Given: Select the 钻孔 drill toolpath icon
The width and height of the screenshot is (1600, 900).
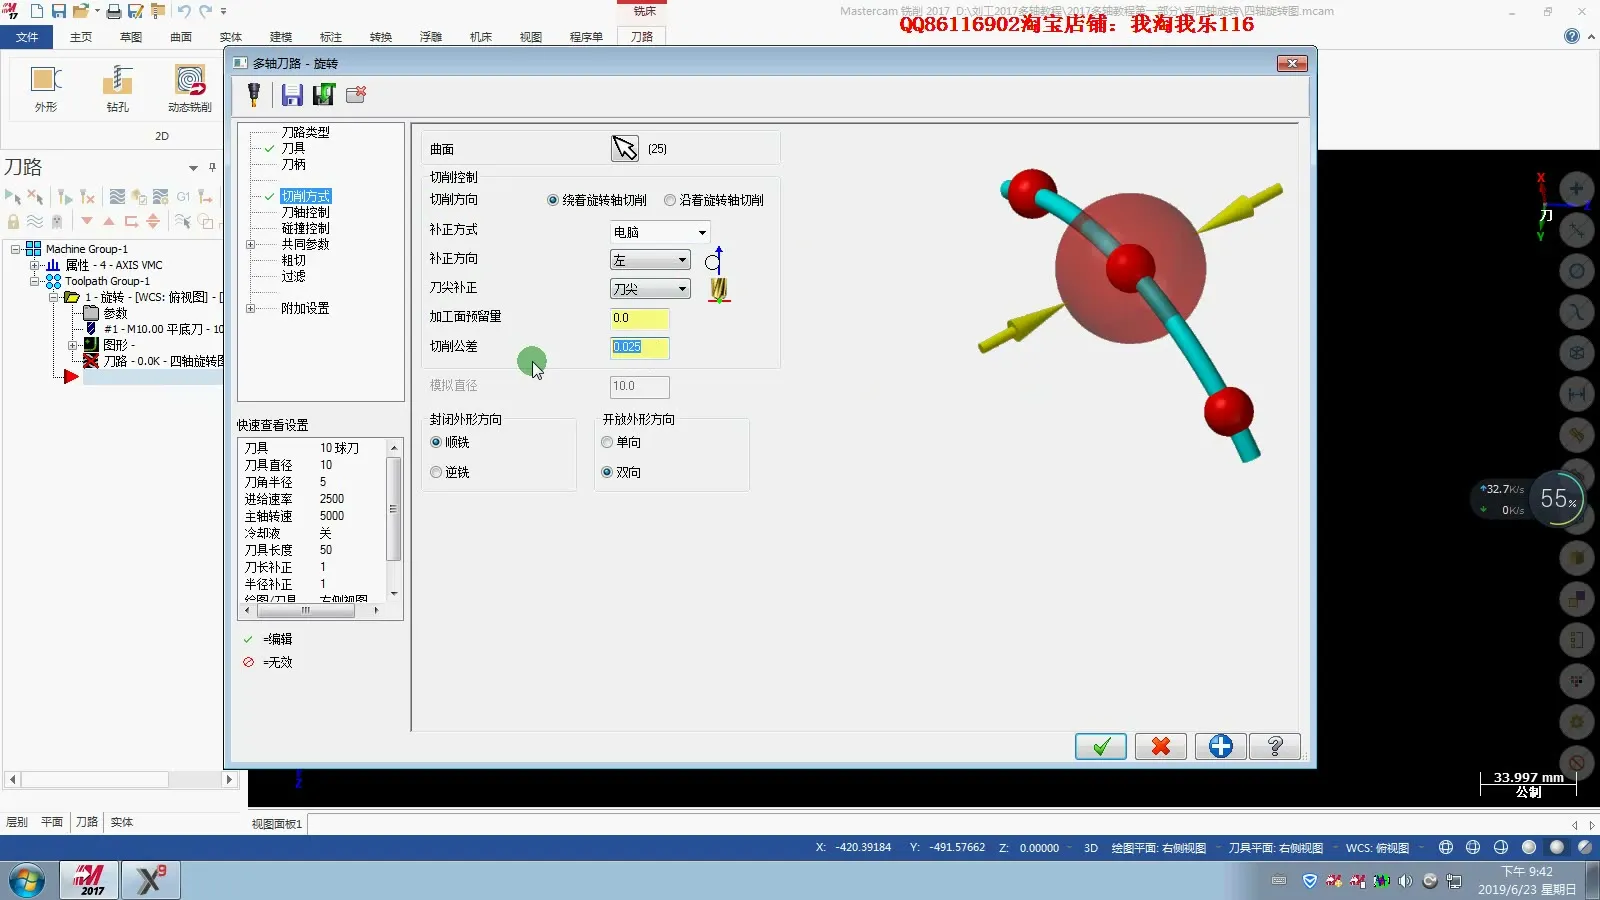Looking at the screenshot, I should click(118, 88).
